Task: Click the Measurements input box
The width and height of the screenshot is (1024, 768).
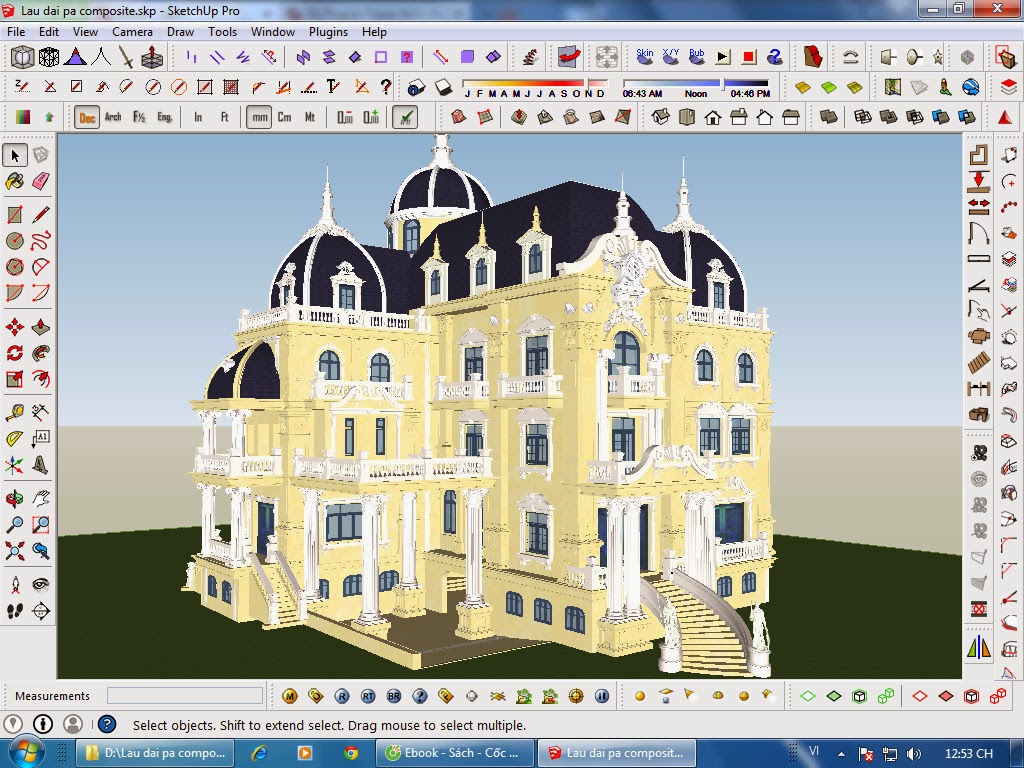Action: pos(185,696)
